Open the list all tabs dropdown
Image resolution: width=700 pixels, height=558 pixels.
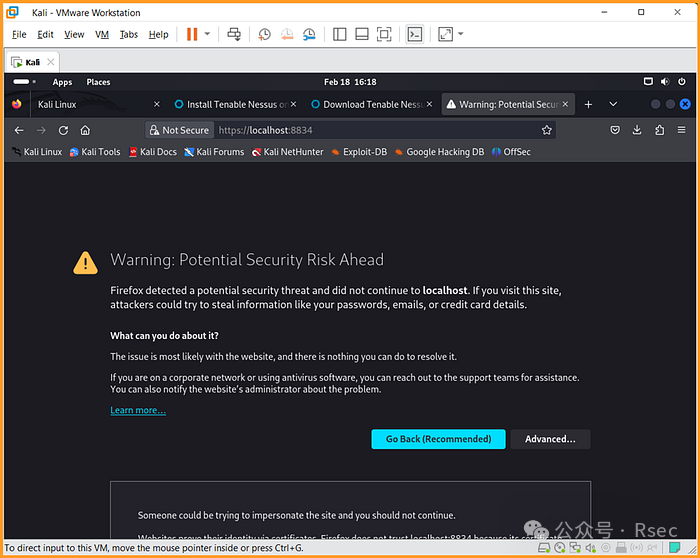pyautogui.click(x=613, y=104)
